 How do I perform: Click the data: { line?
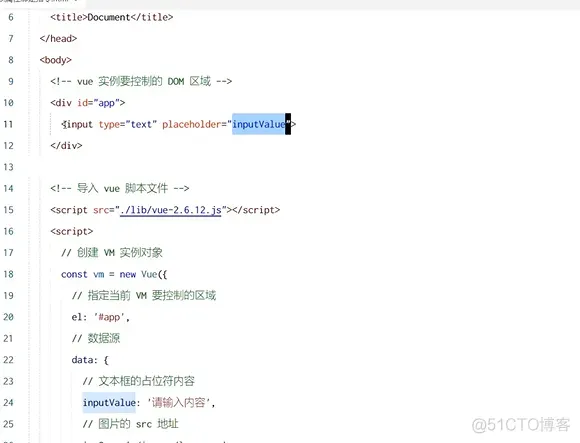pos(90,360)
